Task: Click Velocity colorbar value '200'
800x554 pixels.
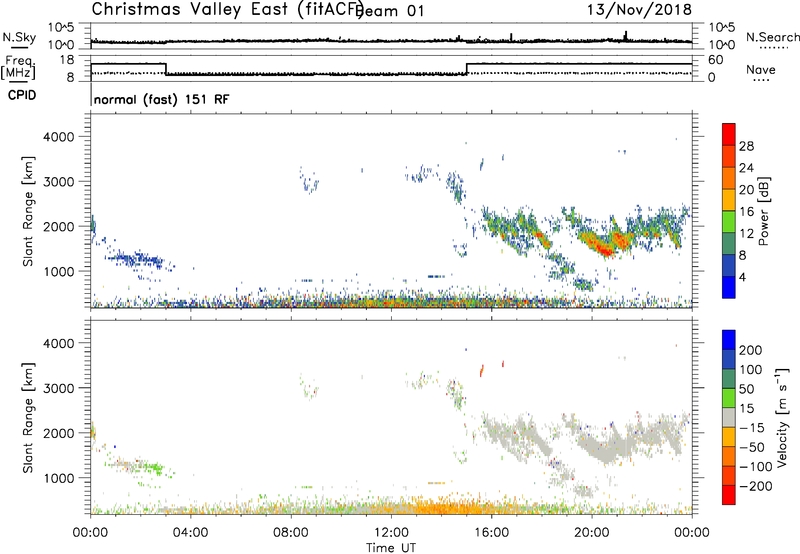Action: click(751, 350)
